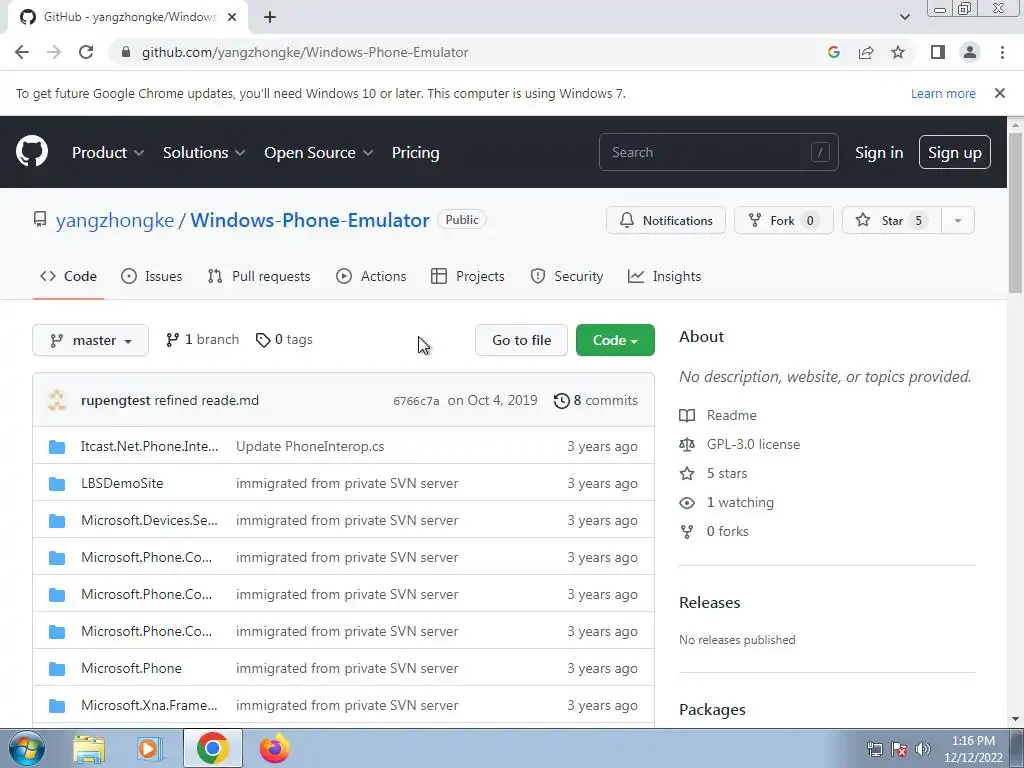
Task: View the 0 tags link
Action: [284, 340]
